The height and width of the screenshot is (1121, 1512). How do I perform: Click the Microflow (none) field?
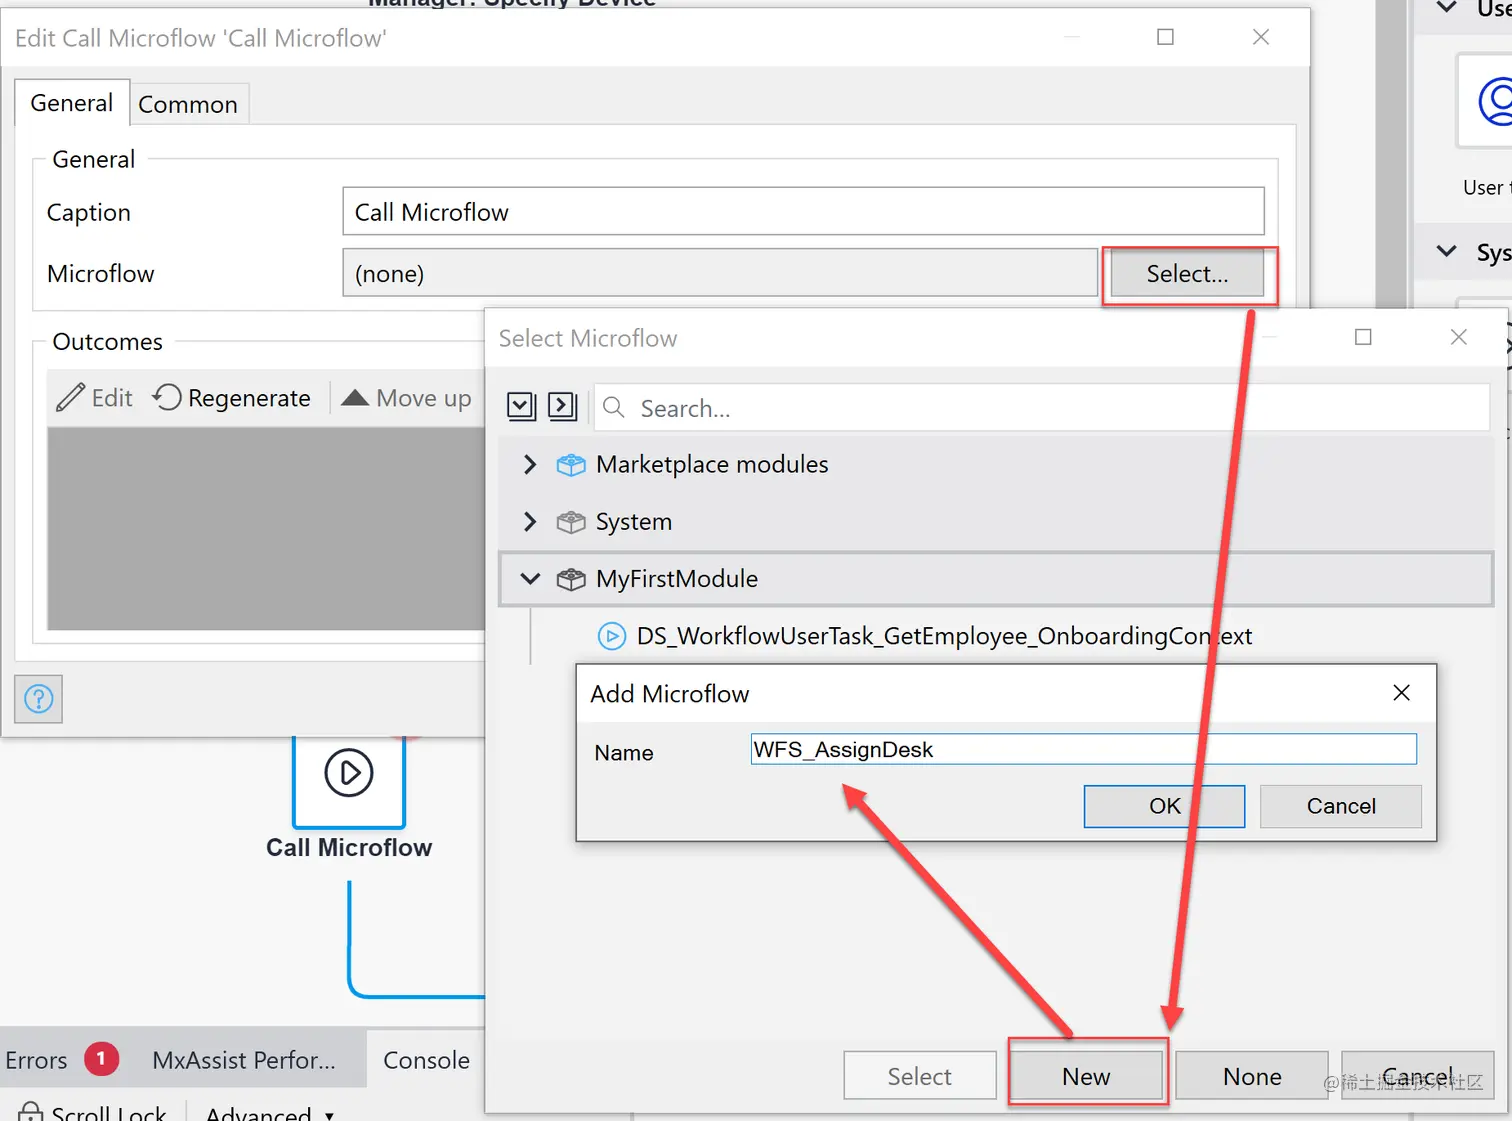[x=720, y=273]
